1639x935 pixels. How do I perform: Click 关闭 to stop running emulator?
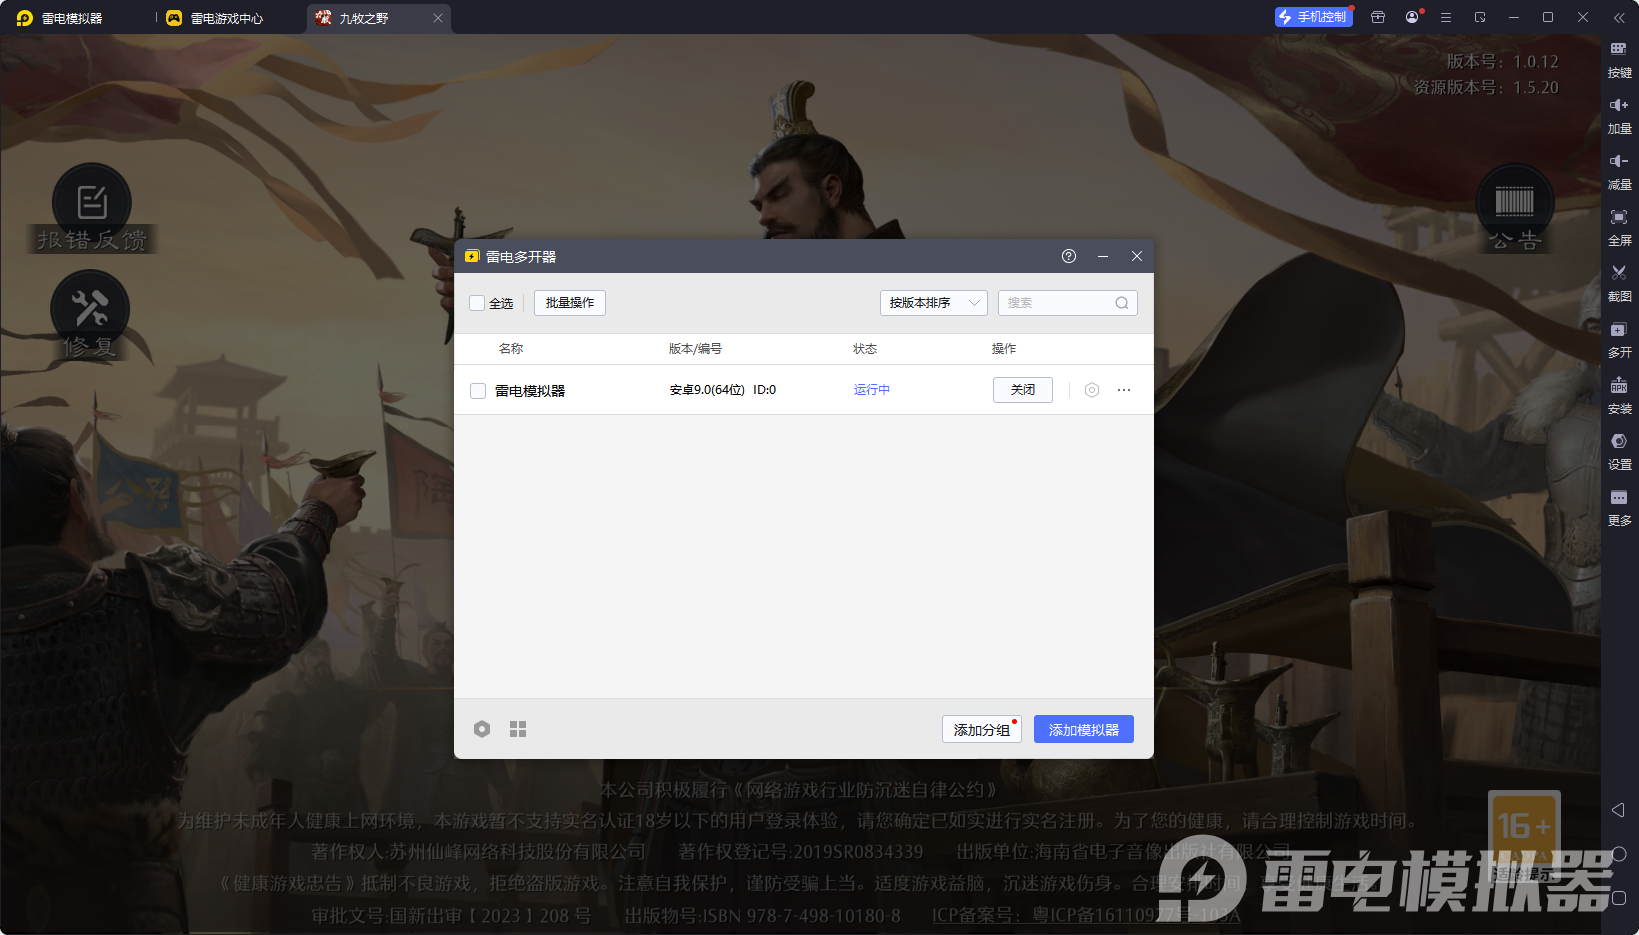point(1022,390)
